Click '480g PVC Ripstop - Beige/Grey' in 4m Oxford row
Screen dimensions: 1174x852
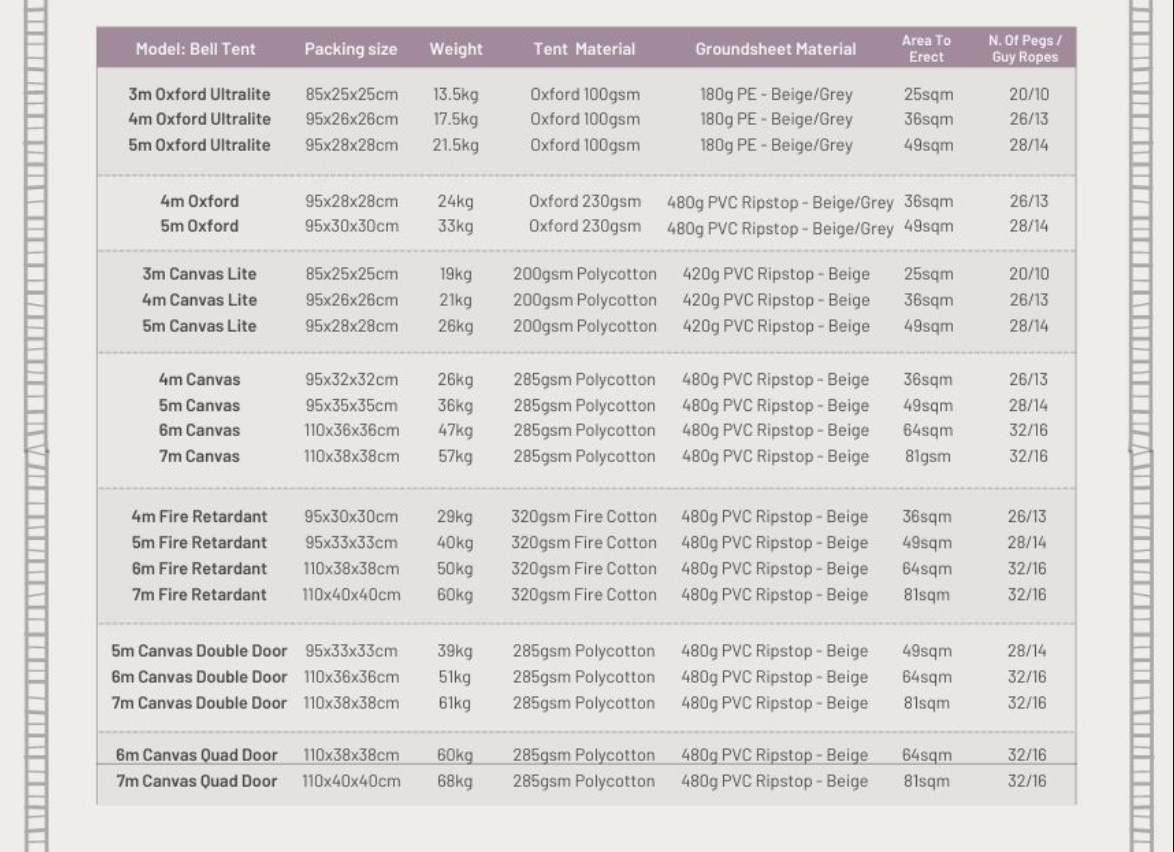780,203
